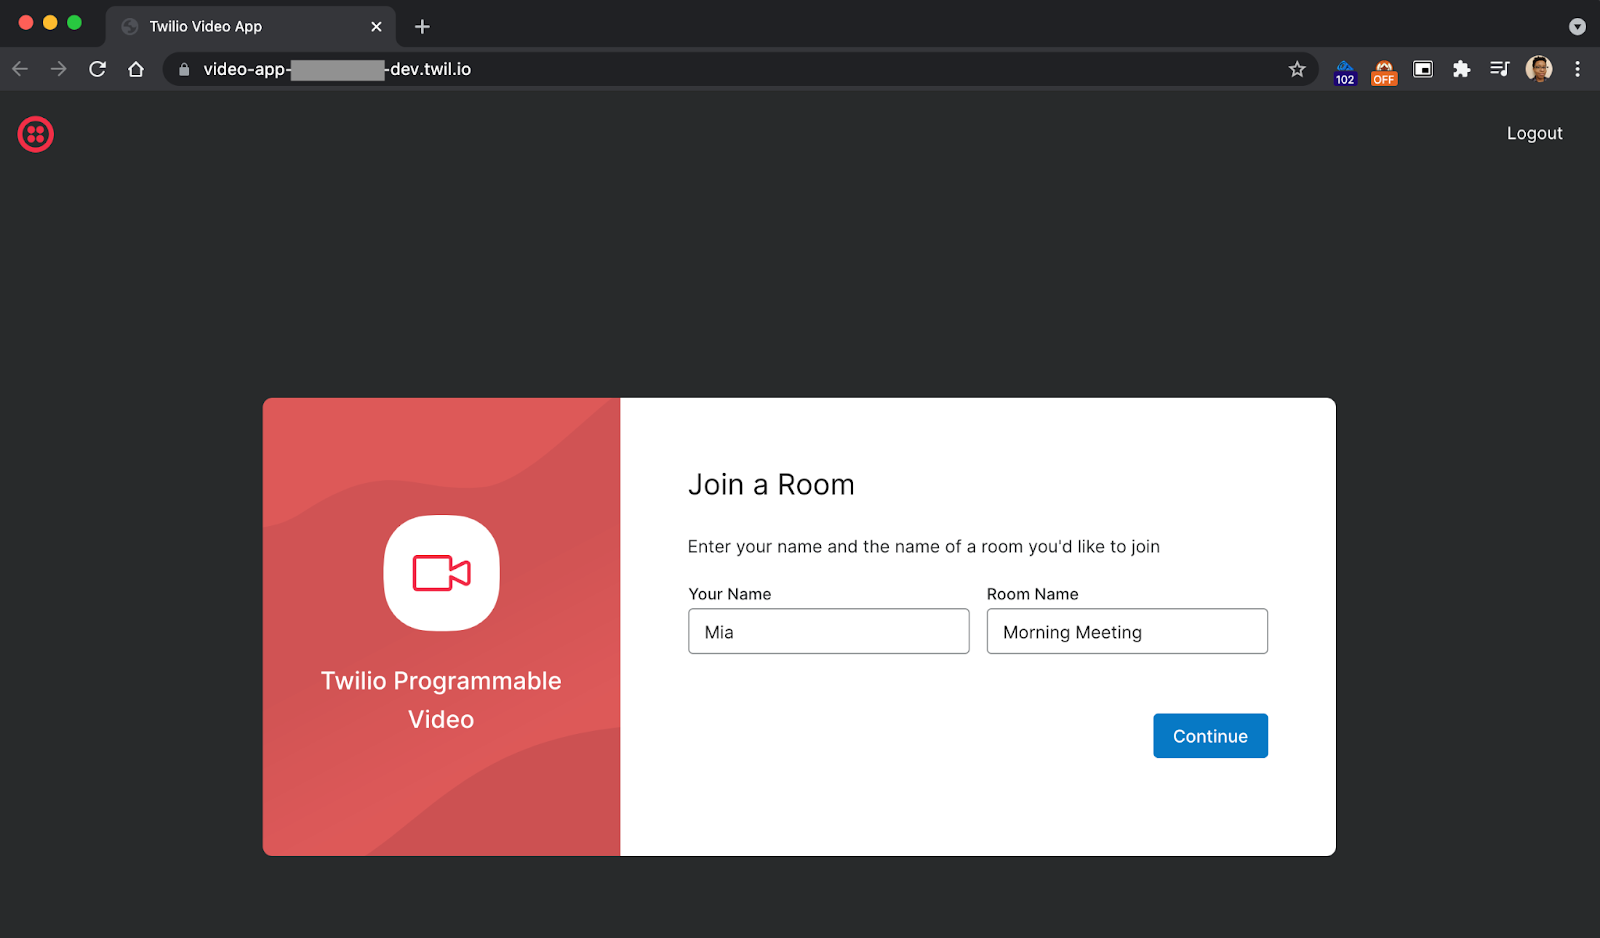Viewport: 1600px width, 938px height.
Task: Bookmark this page with the star icon
Action: coord(1297,69)
